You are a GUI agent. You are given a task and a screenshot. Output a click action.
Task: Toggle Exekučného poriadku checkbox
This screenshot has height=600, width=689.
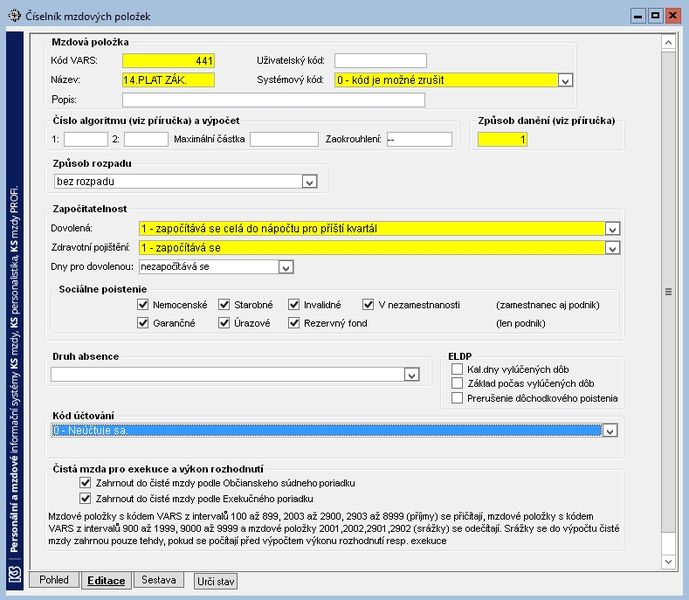85,498
